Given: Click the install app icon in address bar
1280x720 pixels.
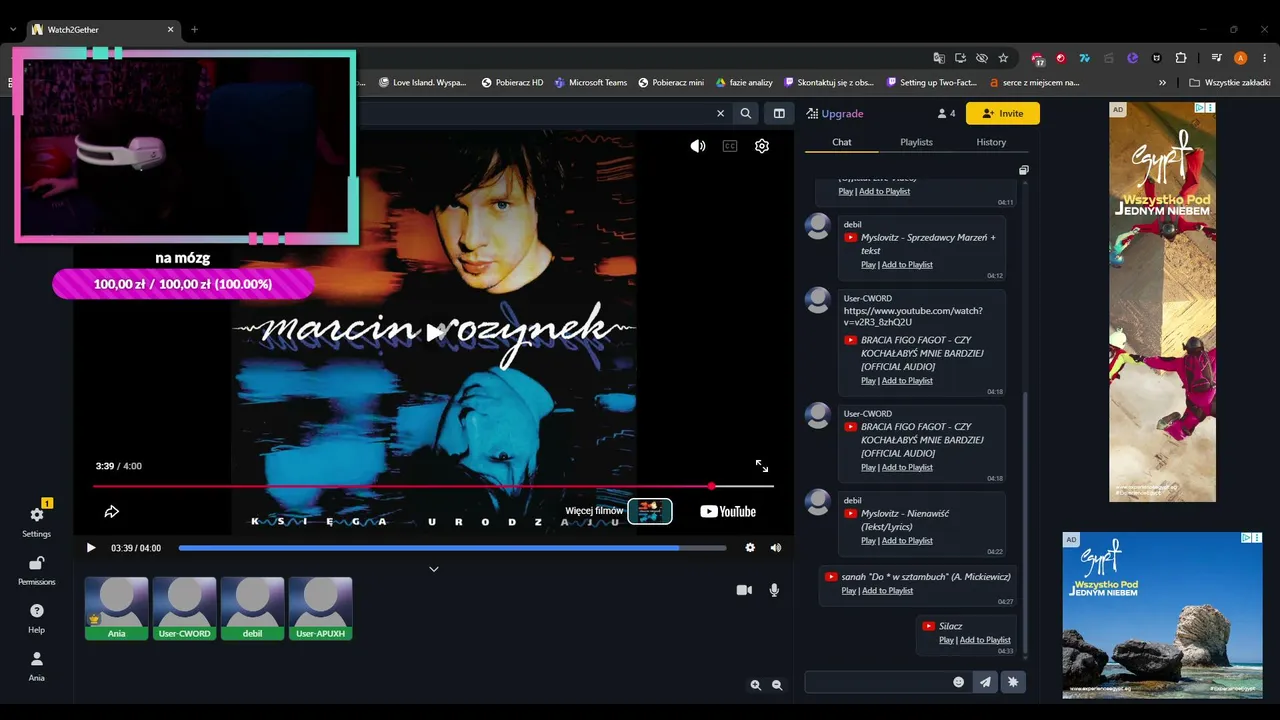Looking at the screenshot, I should [960, 58].
